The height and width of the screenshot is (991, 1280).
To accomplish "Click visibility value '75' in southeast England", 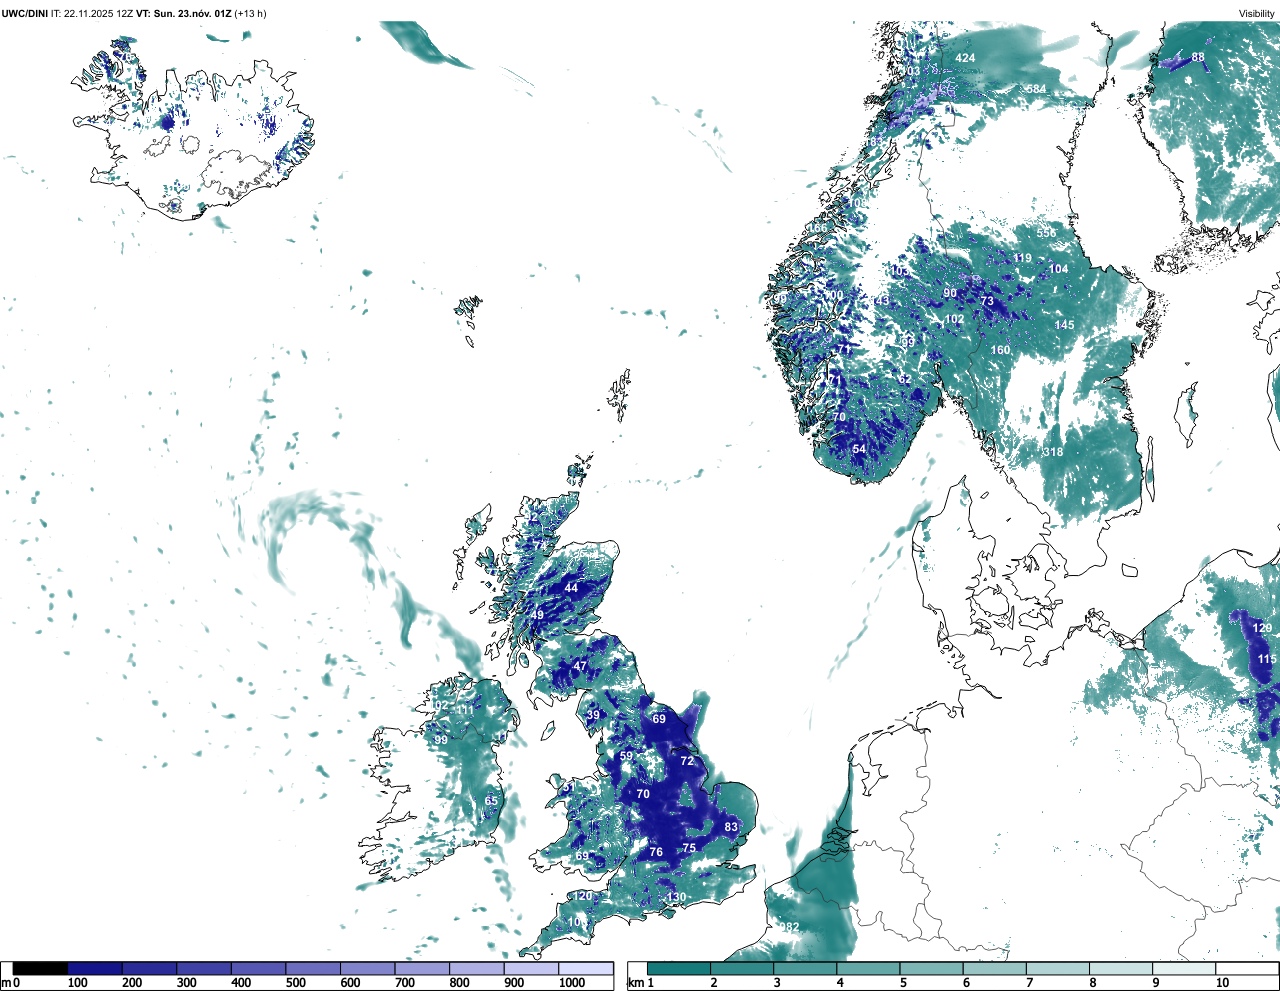I will (689, 848).
